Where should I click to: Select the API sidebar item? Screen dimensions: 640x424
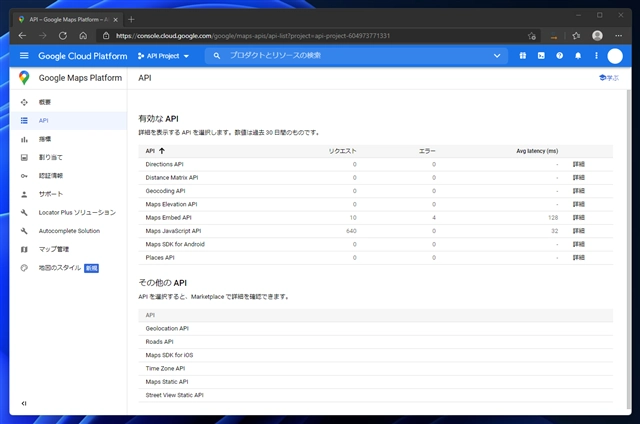point(68,120)
